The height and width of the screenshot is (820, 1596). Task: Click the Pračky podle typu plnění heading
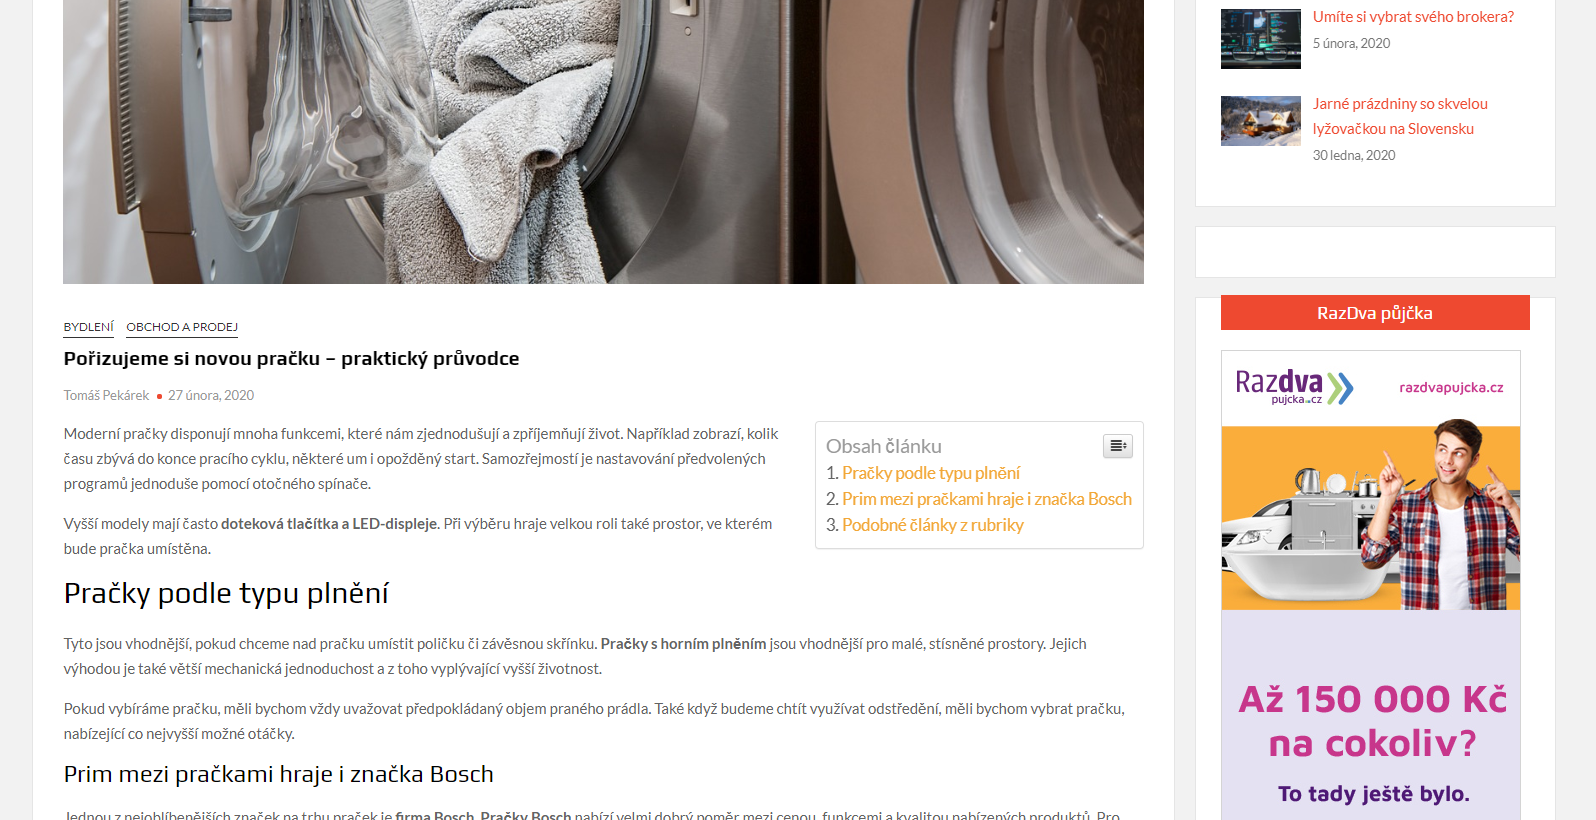tap(226, 594)
